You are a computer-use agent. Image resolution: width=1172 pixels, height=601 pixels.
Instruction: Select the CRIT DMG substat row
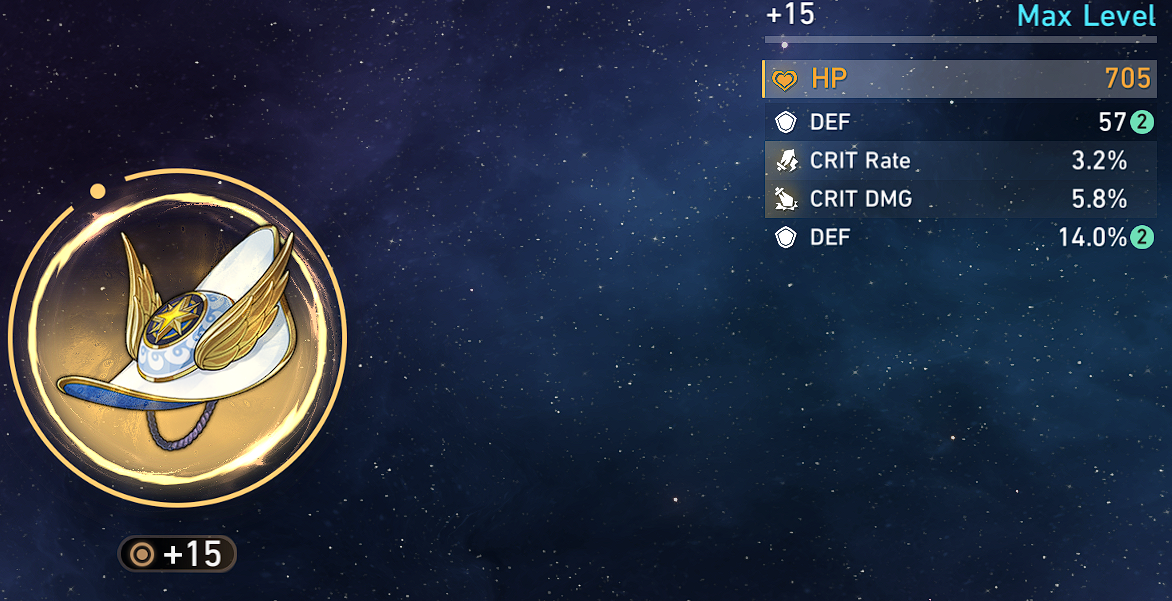point(960,199)
